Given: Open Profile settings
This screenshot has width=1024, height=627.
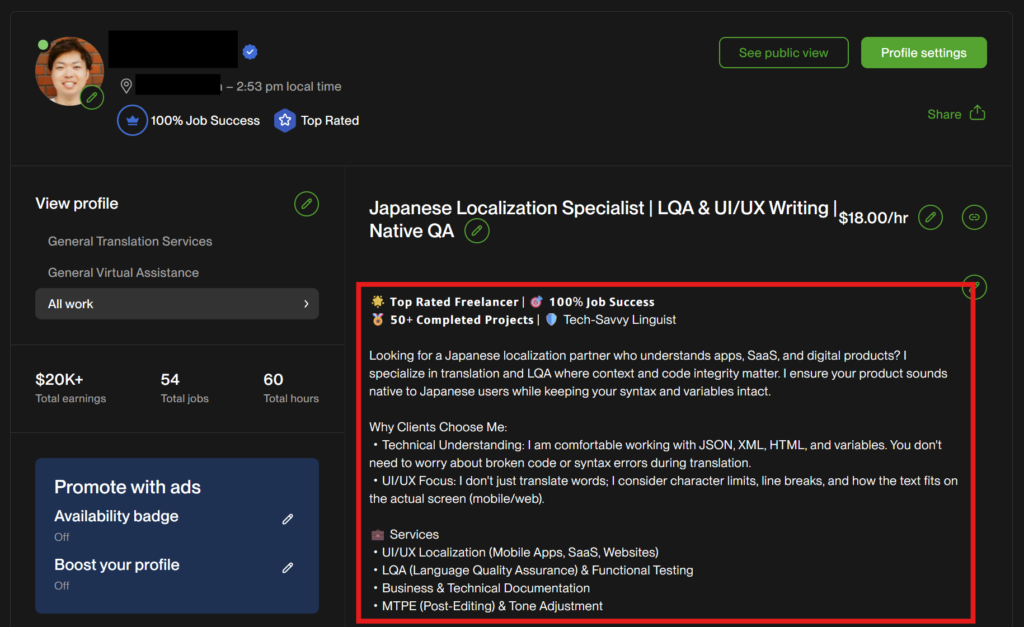Looking at the screenshot, I should [923, 53].
